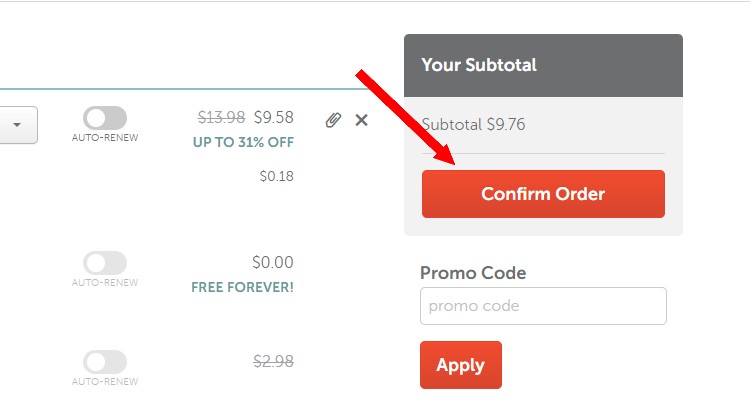Click the UP TO 31% OFF label
This screenshot has width=750, height=408.
pos(243,142)
